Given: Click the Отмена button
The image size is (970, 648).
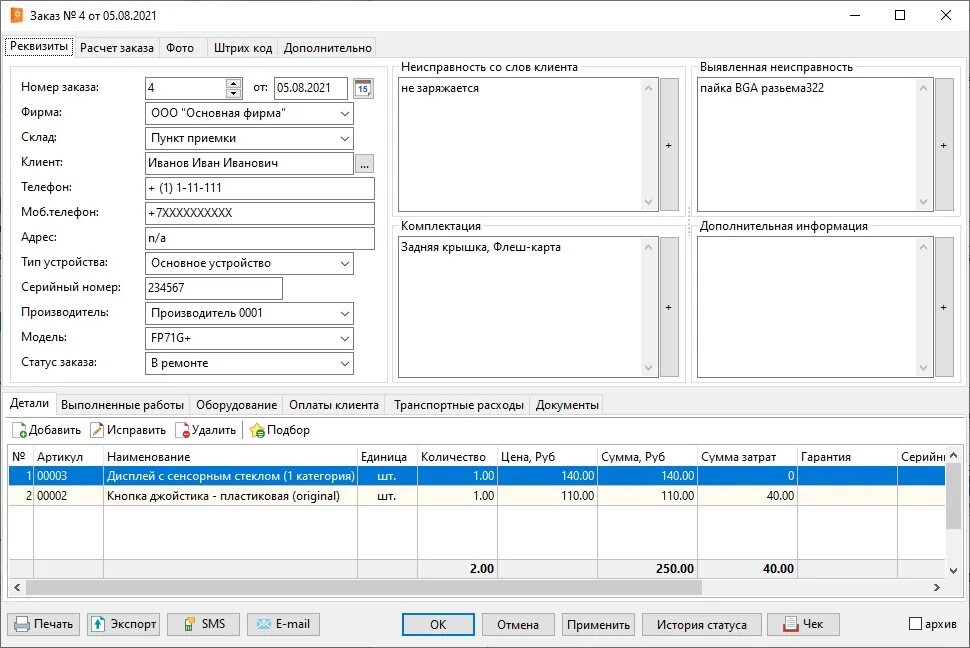Looking at the screenshot, I should pos(518,624).
